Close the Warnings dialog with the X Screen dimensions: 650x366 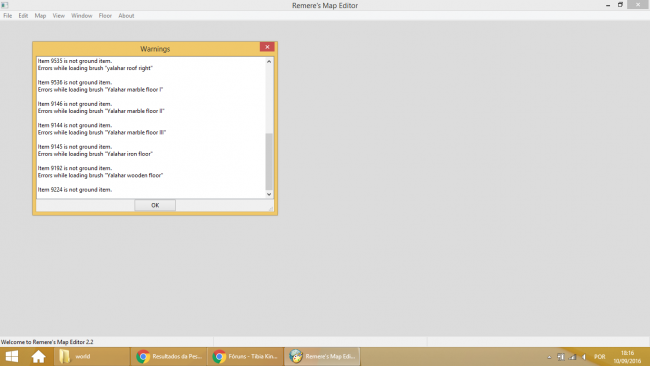click(x=267, y=47)
